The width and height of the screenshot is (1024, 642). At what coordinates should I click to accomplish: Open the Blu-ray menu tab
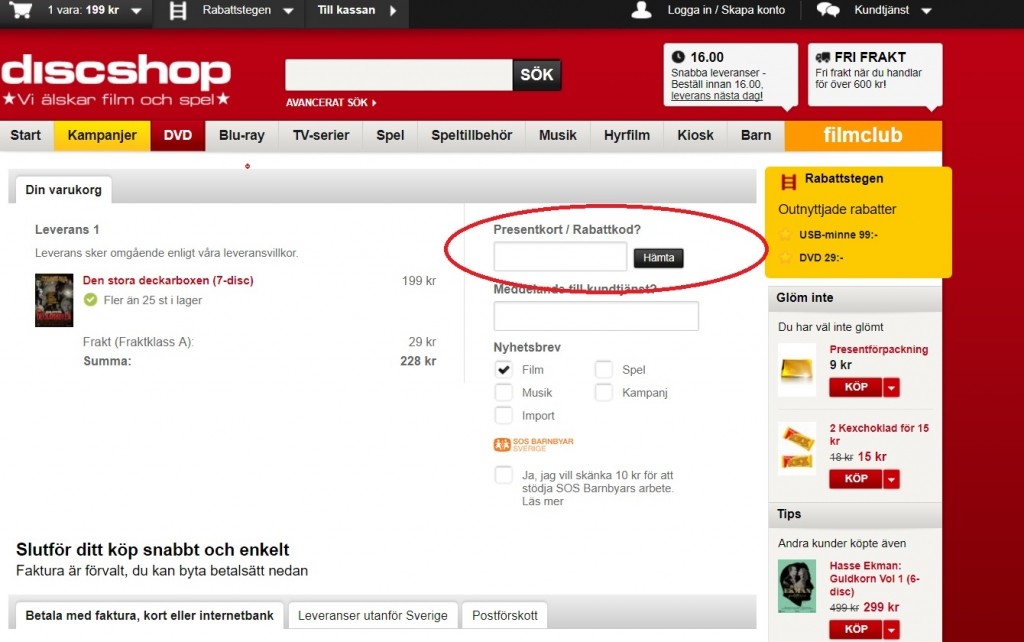[242, 135]
